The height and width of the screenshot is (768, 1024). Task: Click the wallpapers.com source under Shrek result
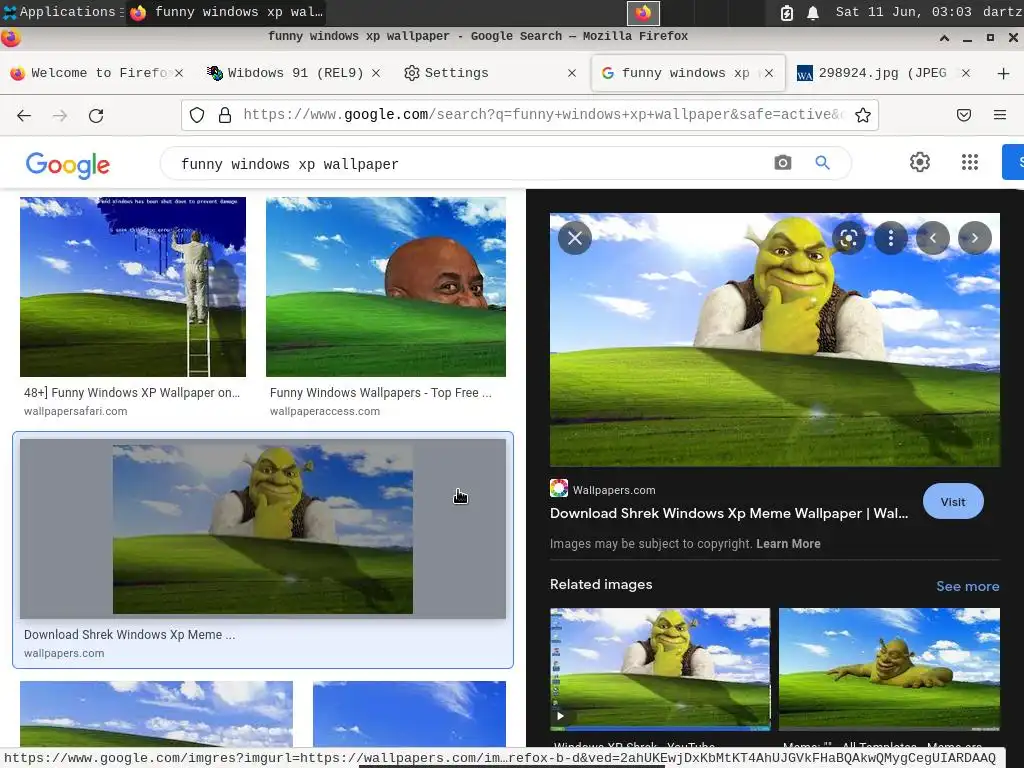pyautogui.click(x=64, y=653)
